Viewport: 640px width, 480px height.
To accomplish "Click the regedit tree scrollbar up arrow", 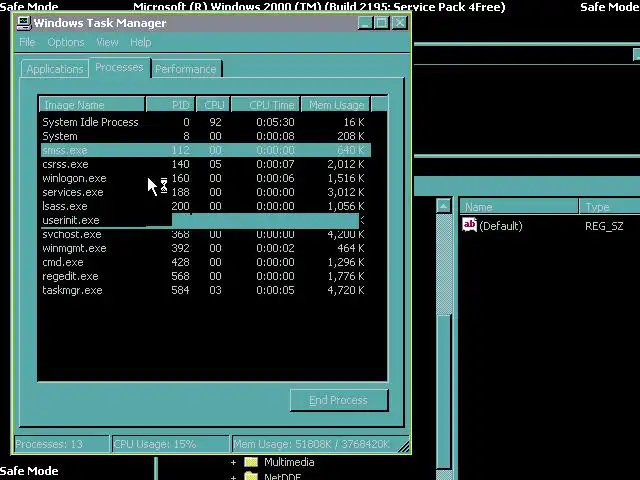I will click(444, 206).
